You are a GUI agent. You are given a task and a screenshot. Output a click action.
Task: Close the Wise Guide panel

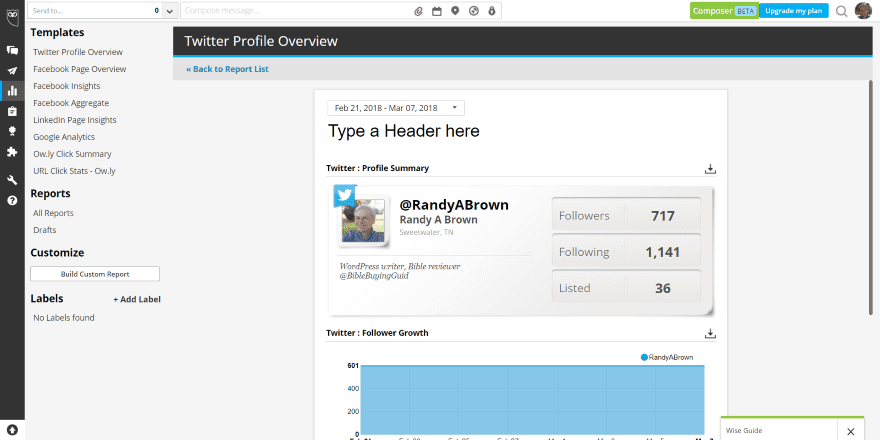coord(850,432)
